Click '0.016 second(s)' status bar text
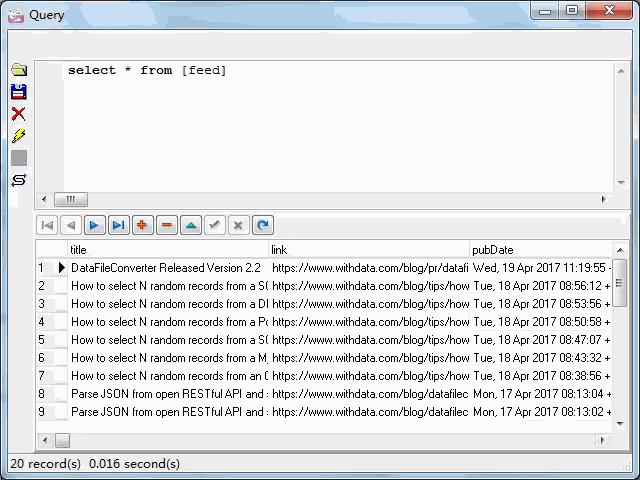 134,464
